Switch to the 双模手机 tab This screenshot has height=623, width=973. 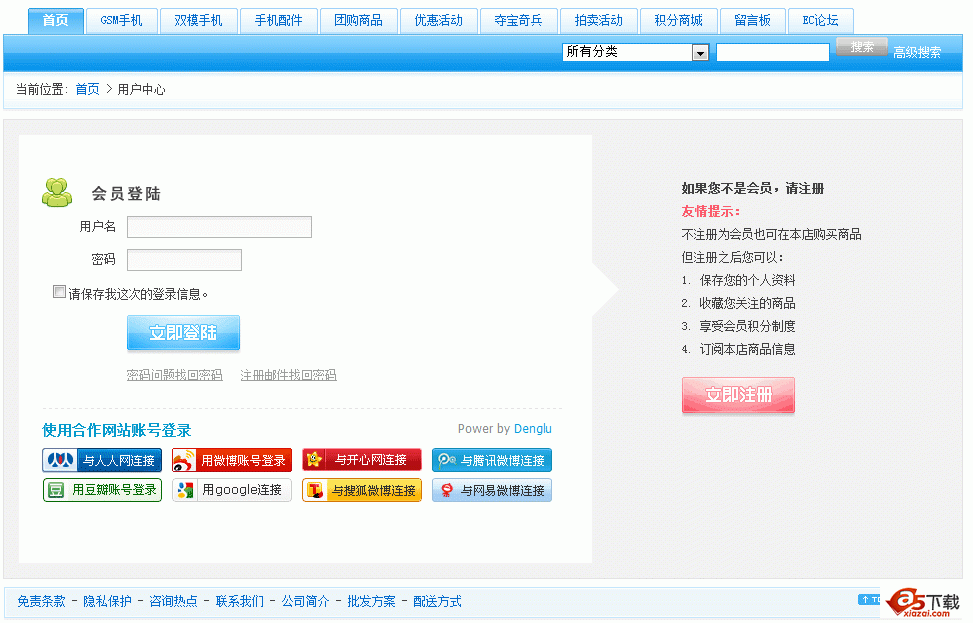click(199, 20)
